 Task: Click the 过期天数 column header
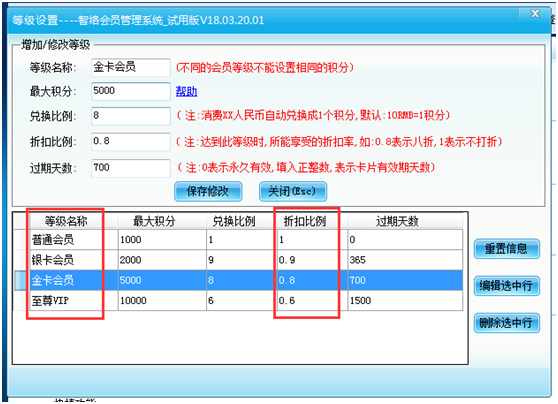[x=405, y=221]
